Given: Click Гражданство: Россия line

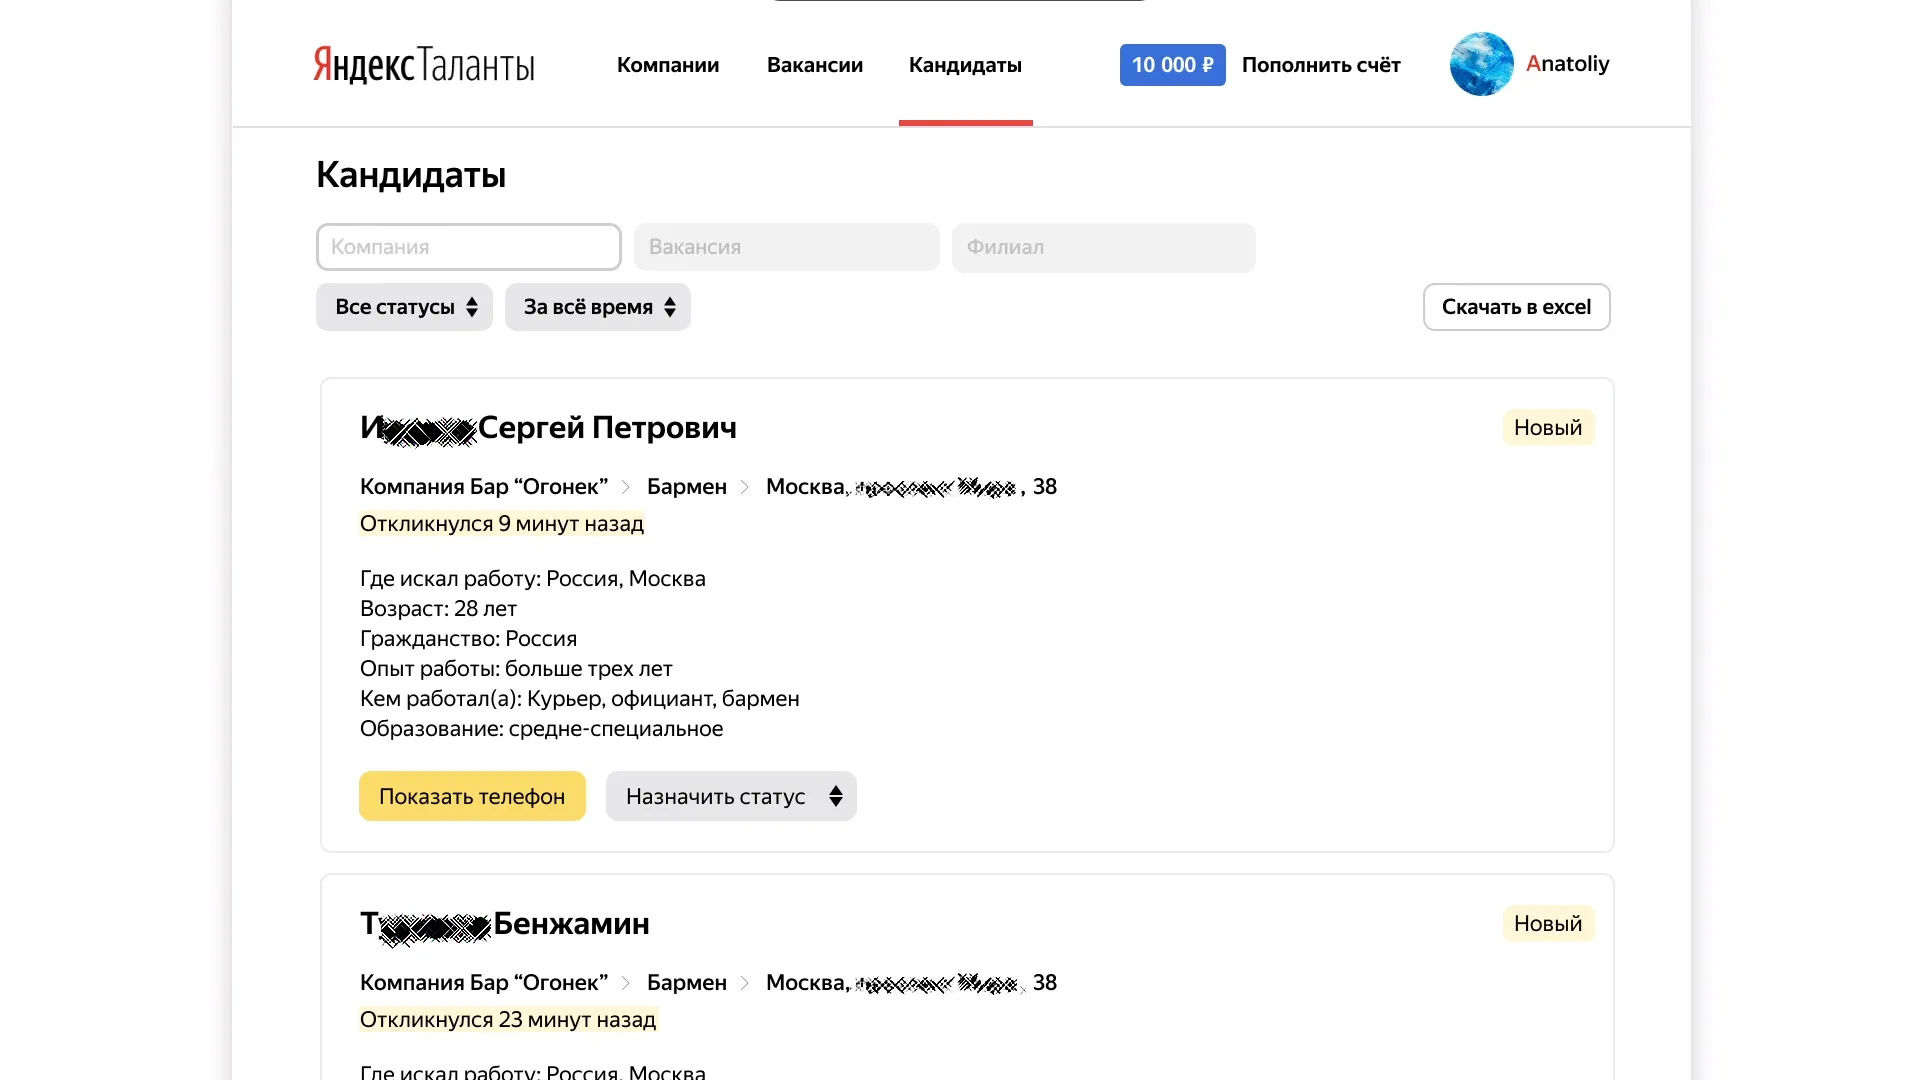Looking at the screenshot, I should pos(468,639).
